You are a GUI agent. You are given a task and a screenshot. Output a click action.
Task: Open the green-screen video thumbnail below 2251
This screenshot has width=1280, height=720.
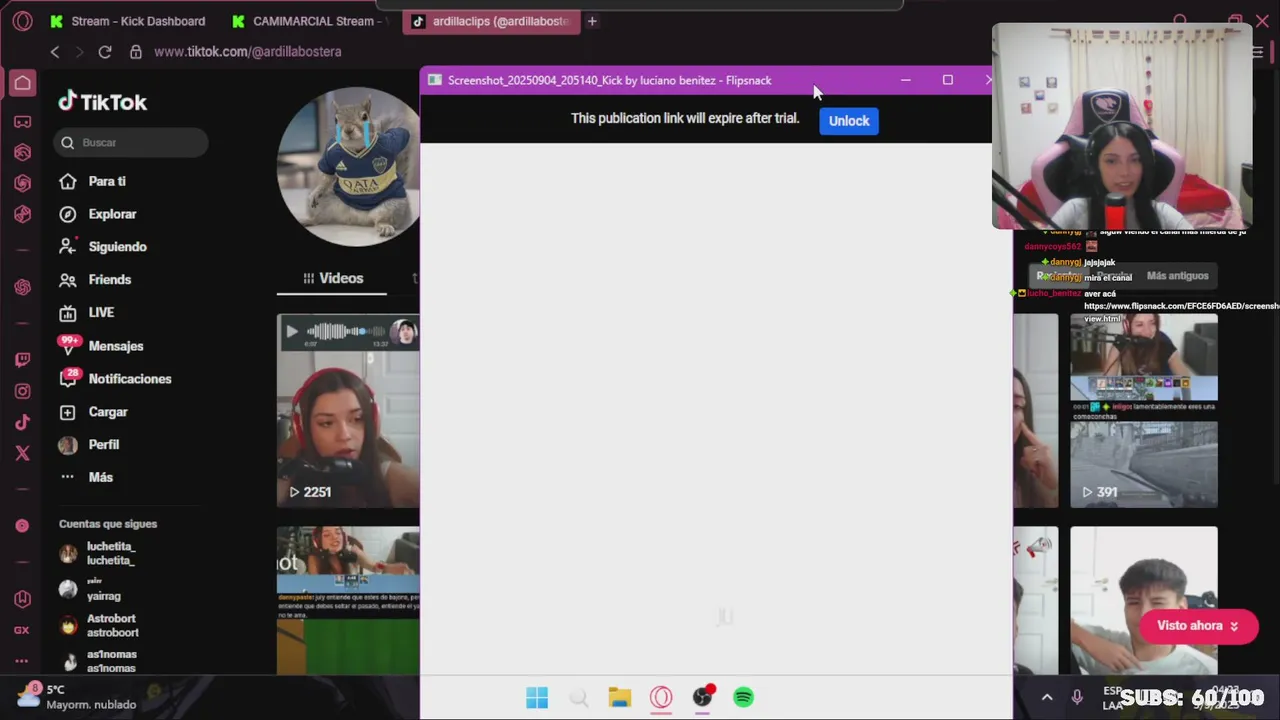348,600
